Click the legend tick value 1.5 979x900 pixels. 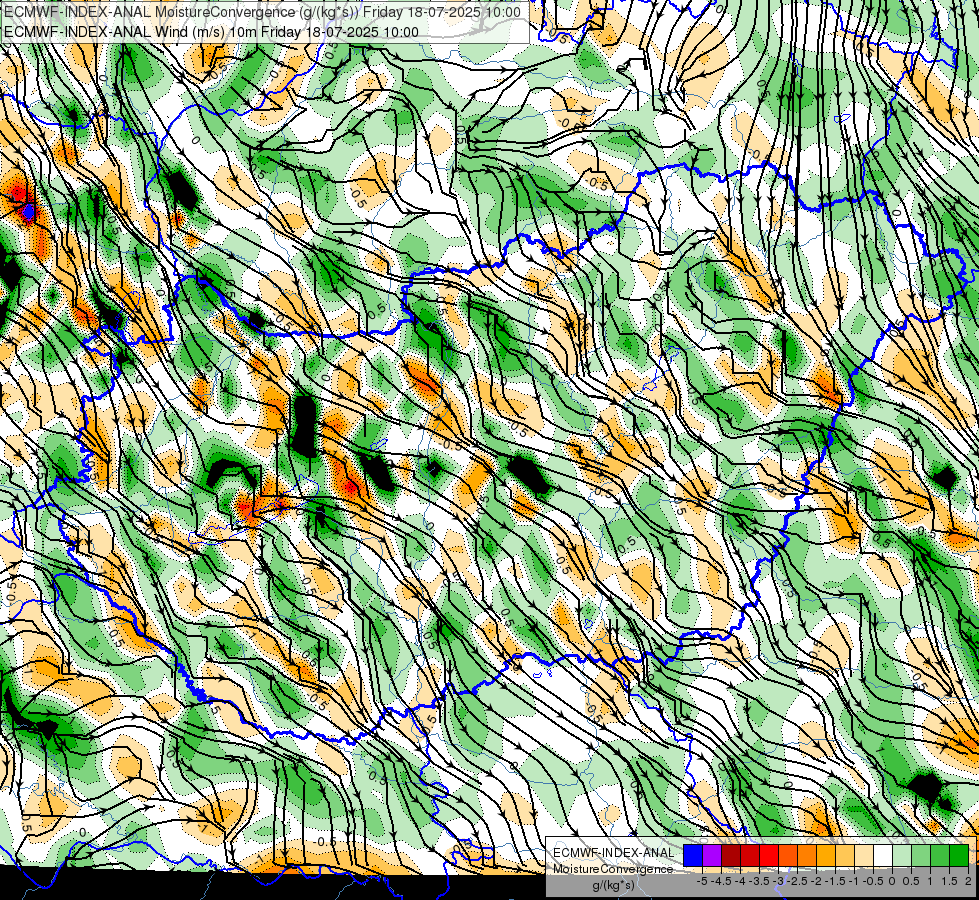tap(949, 881)
